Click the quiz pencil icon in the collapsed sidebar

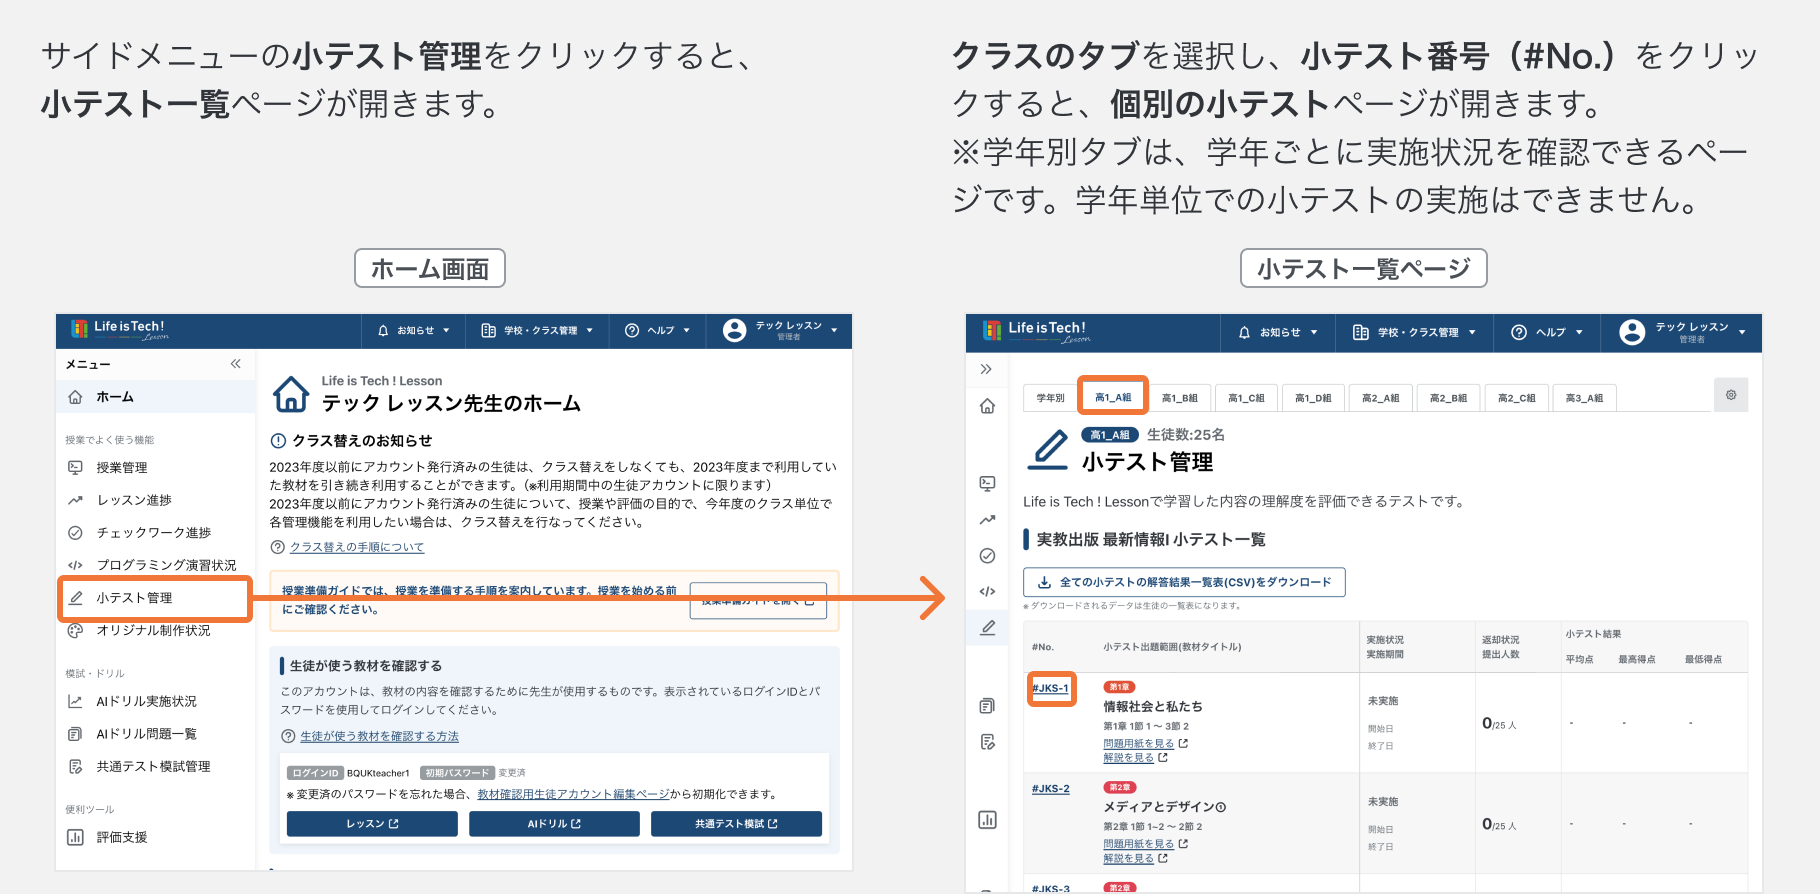[x=987, y=628]
